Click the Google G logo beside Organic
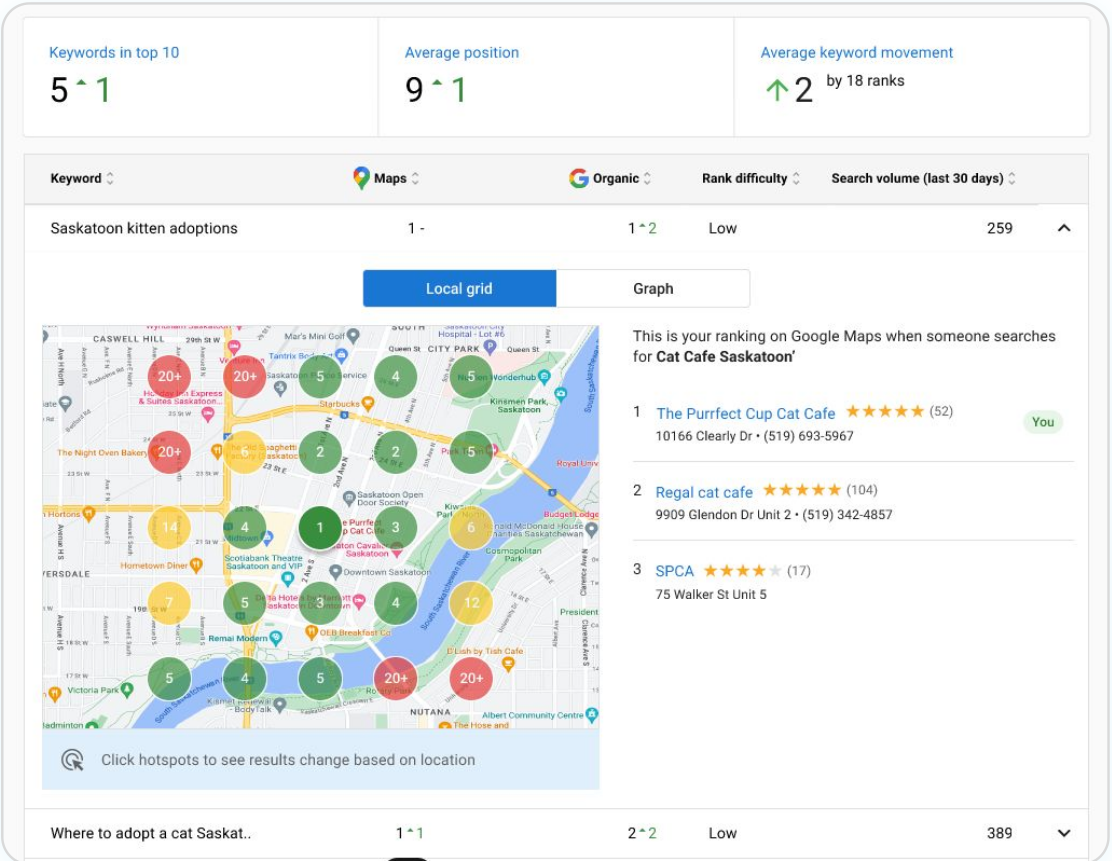The image size is (1112, 861). tap(579, 178)
